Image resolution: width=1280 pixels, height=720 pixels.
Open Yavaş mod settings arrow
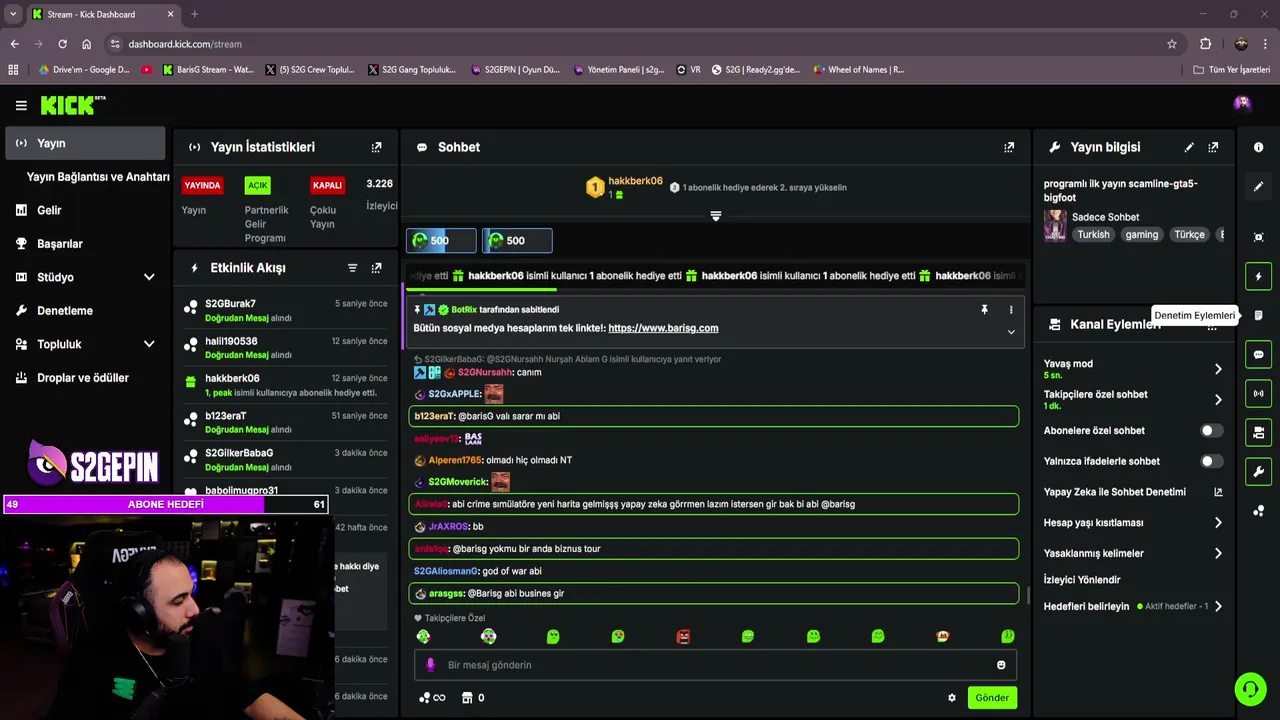(1218, 369)
